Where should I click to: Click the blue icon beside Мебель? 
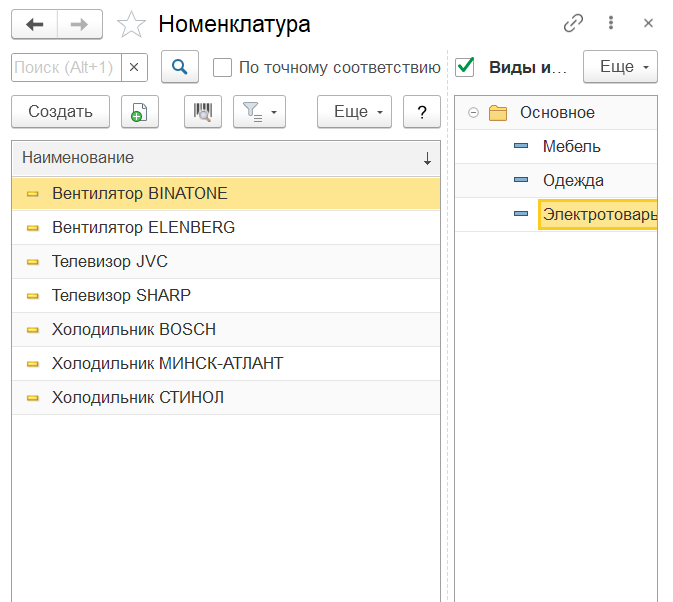point(521,146)
